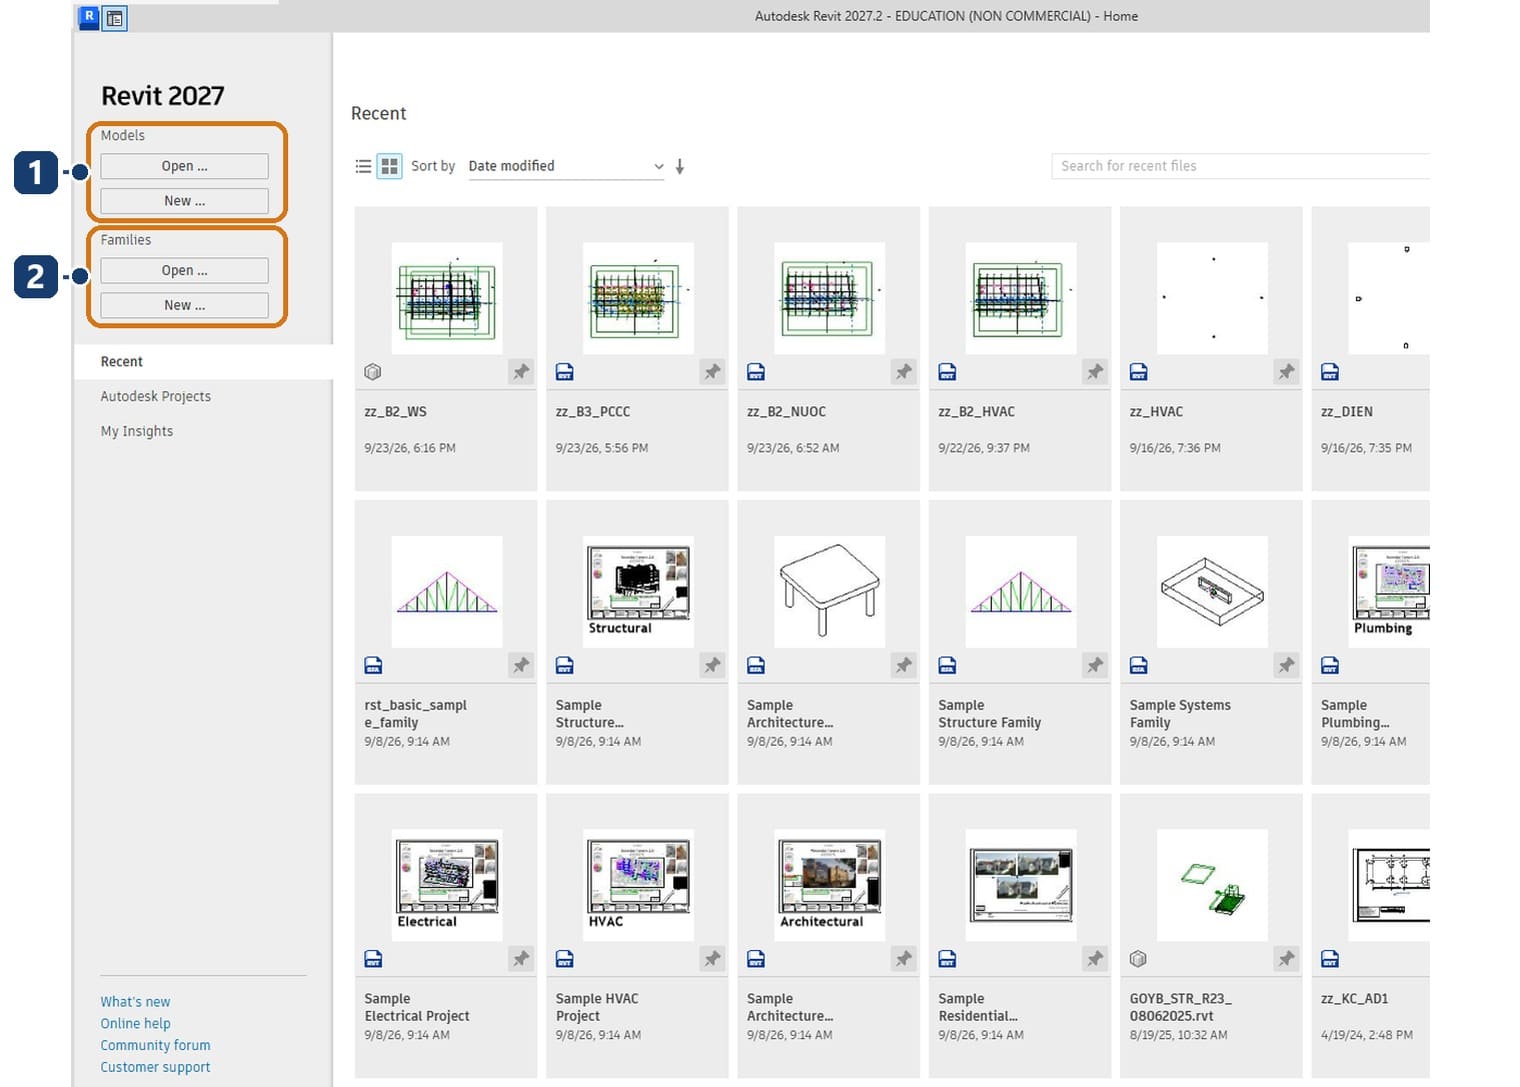Open Architectural sample project thumbnail

(x=829, y=885)
